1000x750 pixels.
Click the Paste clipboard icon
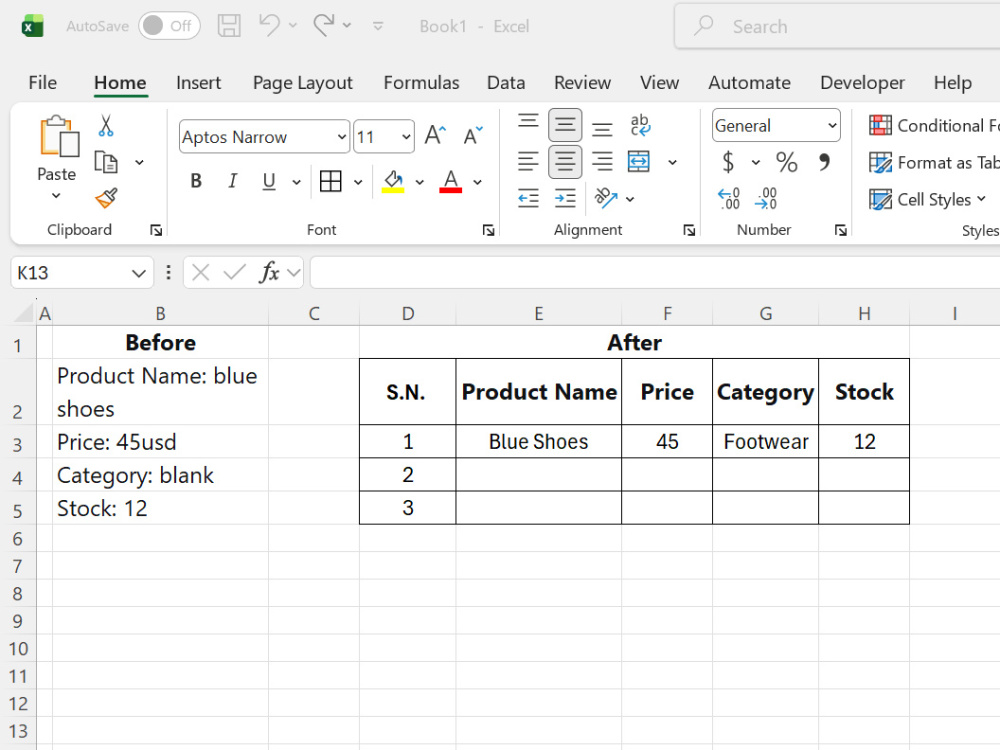tap(59, 136)
